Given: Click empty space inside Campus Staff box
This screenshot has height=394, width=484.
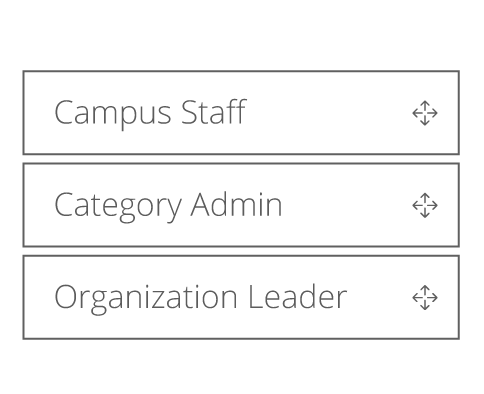Looking at the screenshot, I should pos(327,113).
